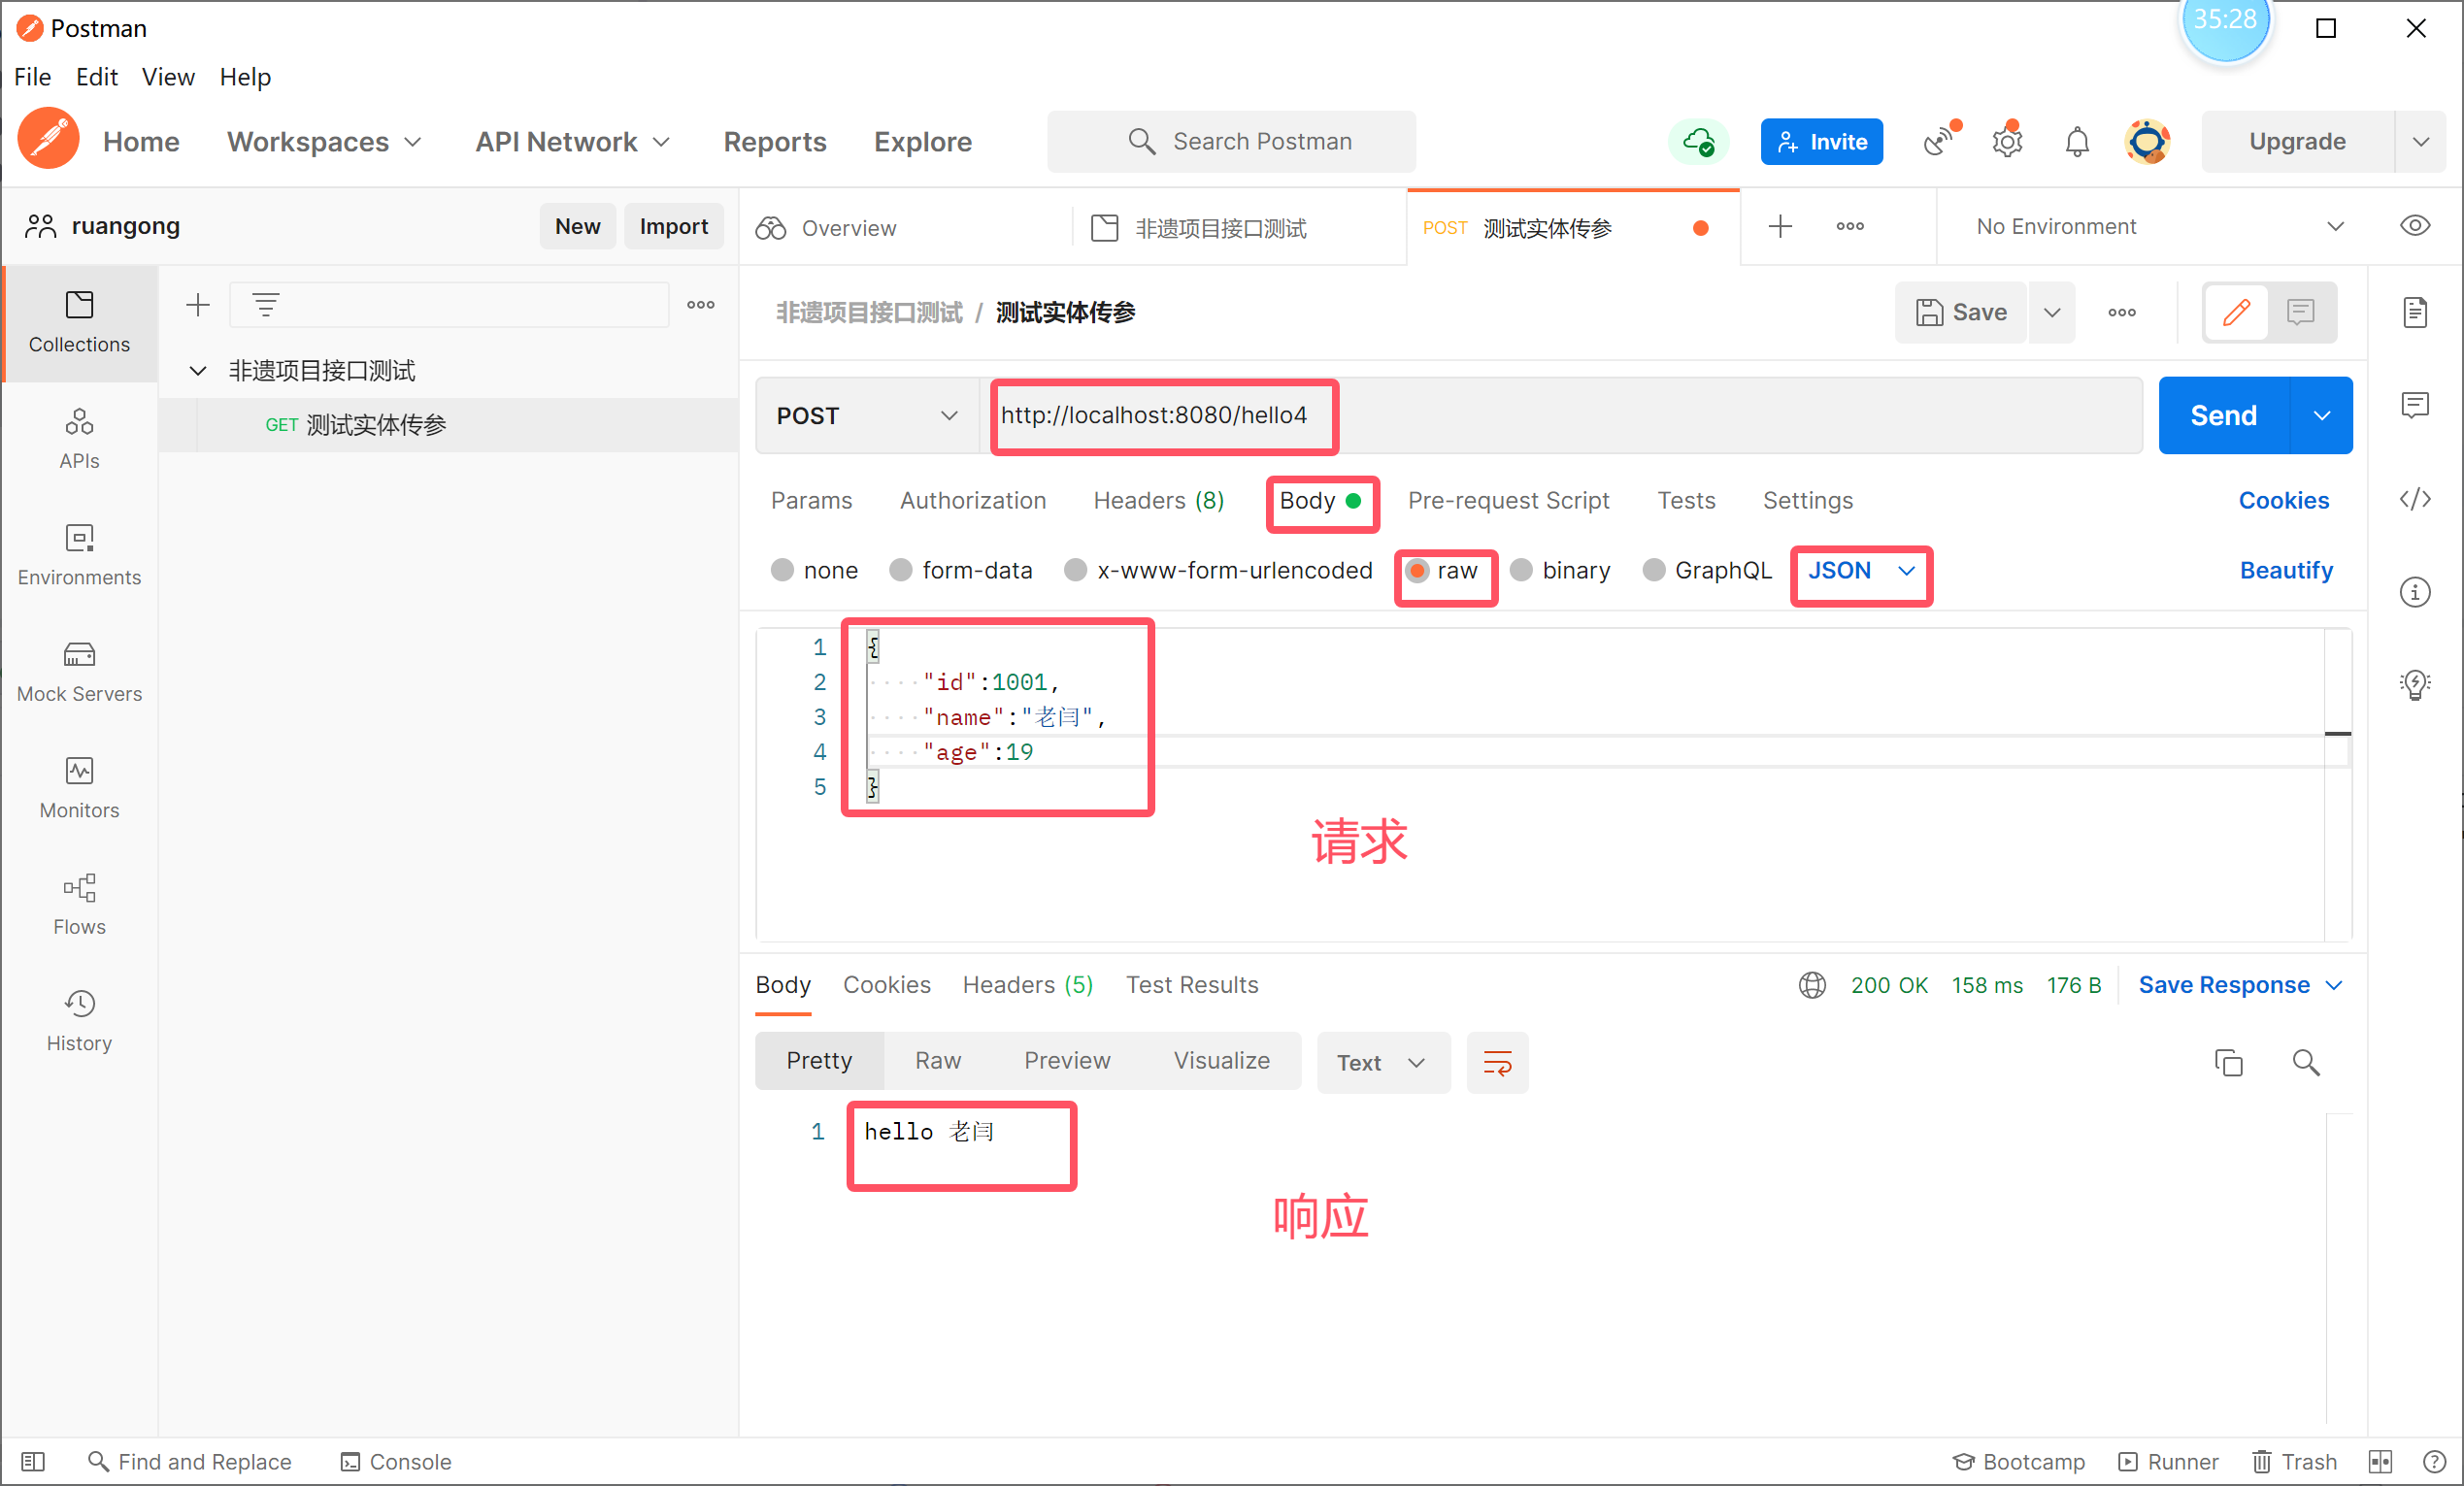
Task: Click the Send button
Action: [2223, 415]
